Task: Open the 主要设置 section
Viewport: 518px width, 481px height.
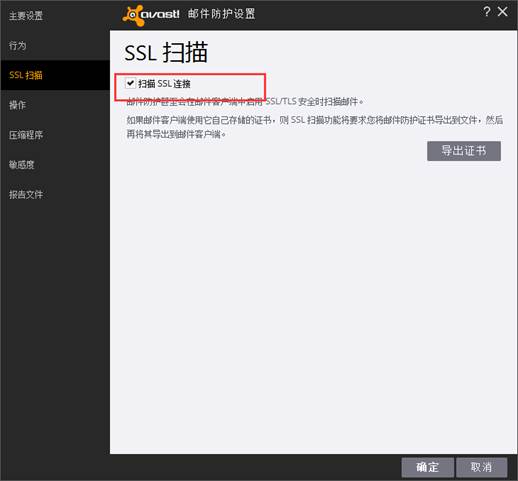Action: tap(26, 16)
